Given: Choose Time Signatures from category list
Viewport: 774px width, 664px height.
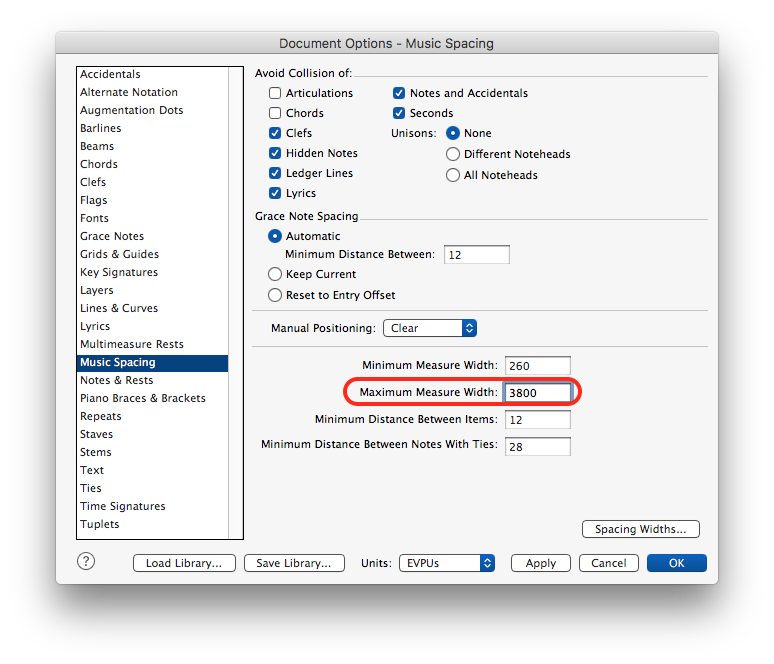Looking at the screenshot, I should pyautogui.click(x=123, y=506).
